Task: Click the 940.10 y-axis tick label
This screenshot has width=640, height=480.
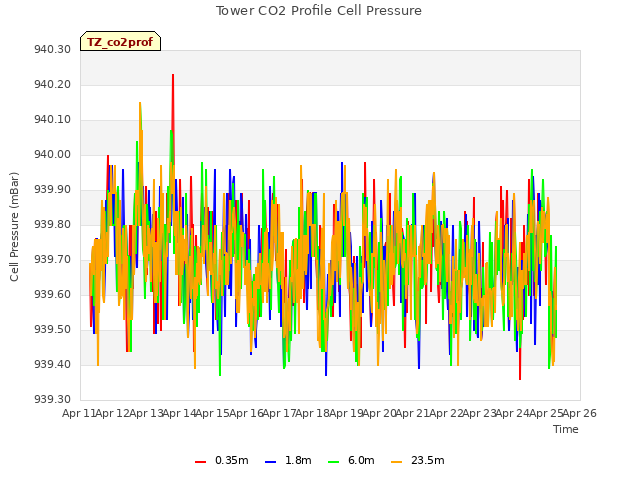Action: click(52, 120)
